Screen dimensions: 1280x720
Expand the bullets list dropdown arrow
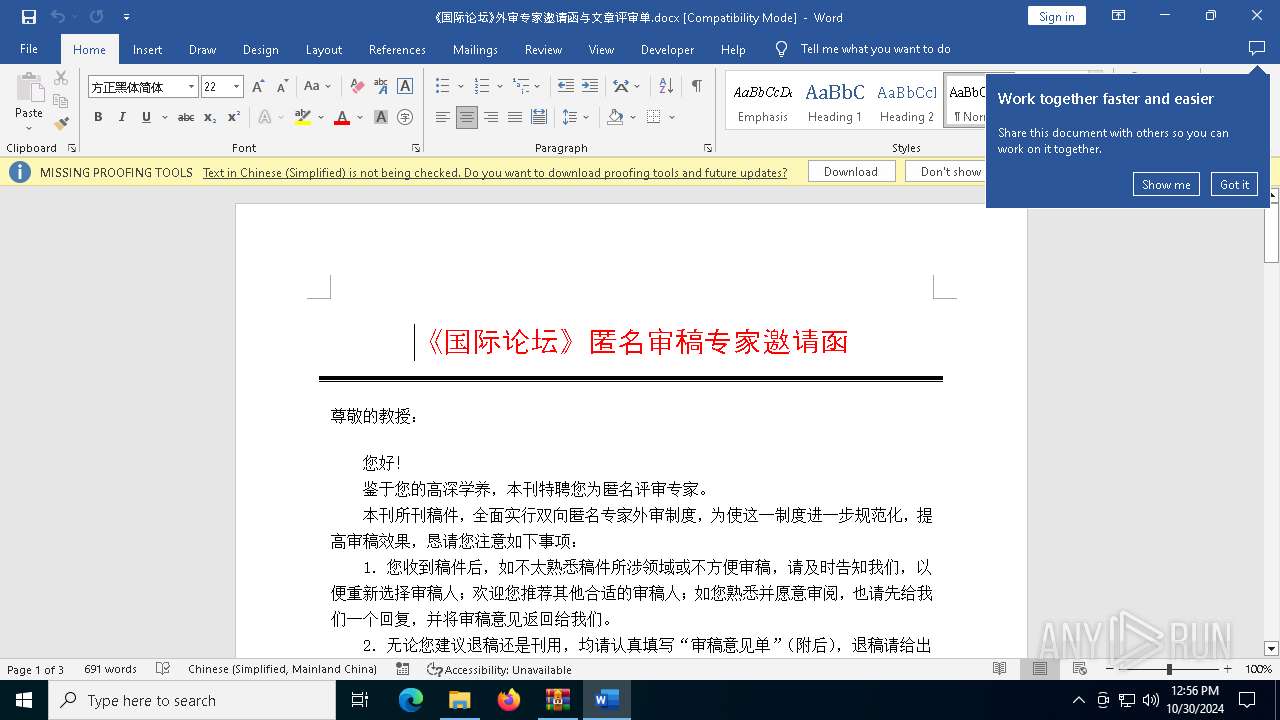point(461,87)
